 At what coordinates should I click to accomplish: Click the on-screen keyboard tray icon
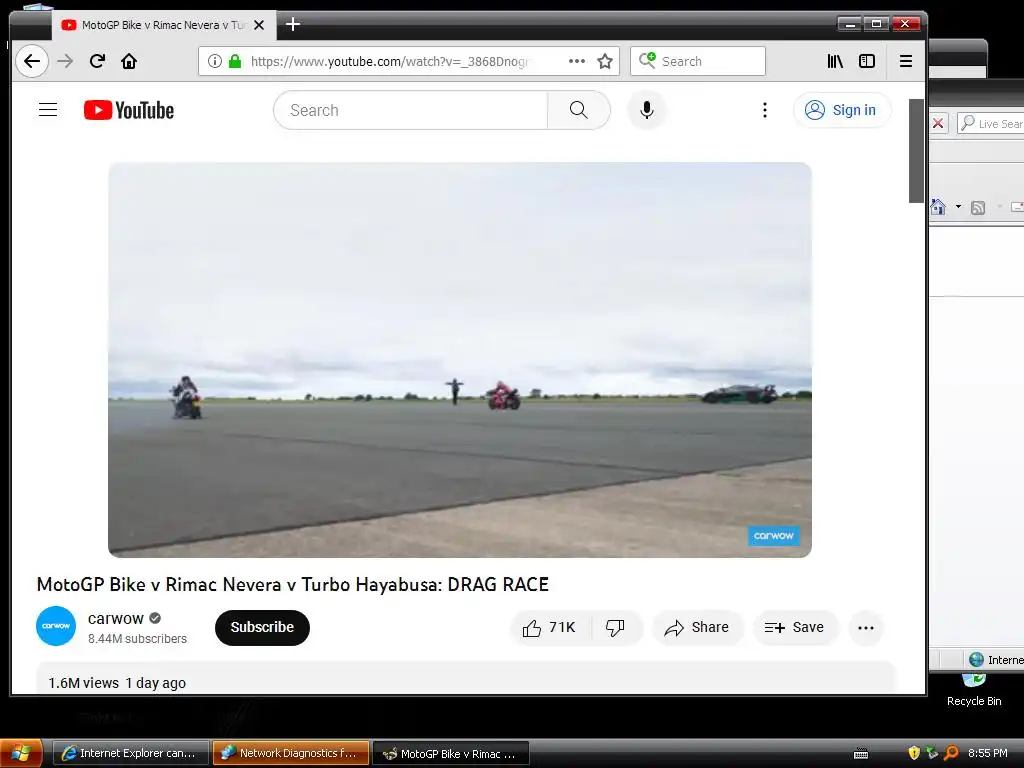861,754
